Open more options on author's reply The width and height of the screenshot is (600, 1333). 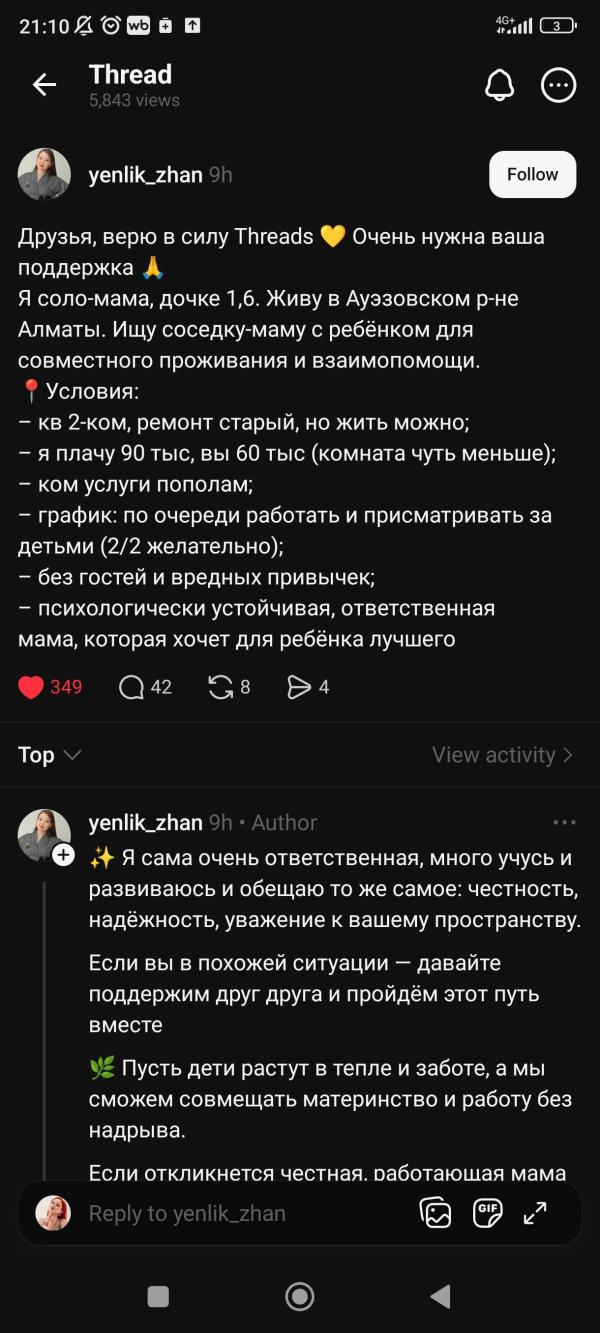tap(564, 823)
